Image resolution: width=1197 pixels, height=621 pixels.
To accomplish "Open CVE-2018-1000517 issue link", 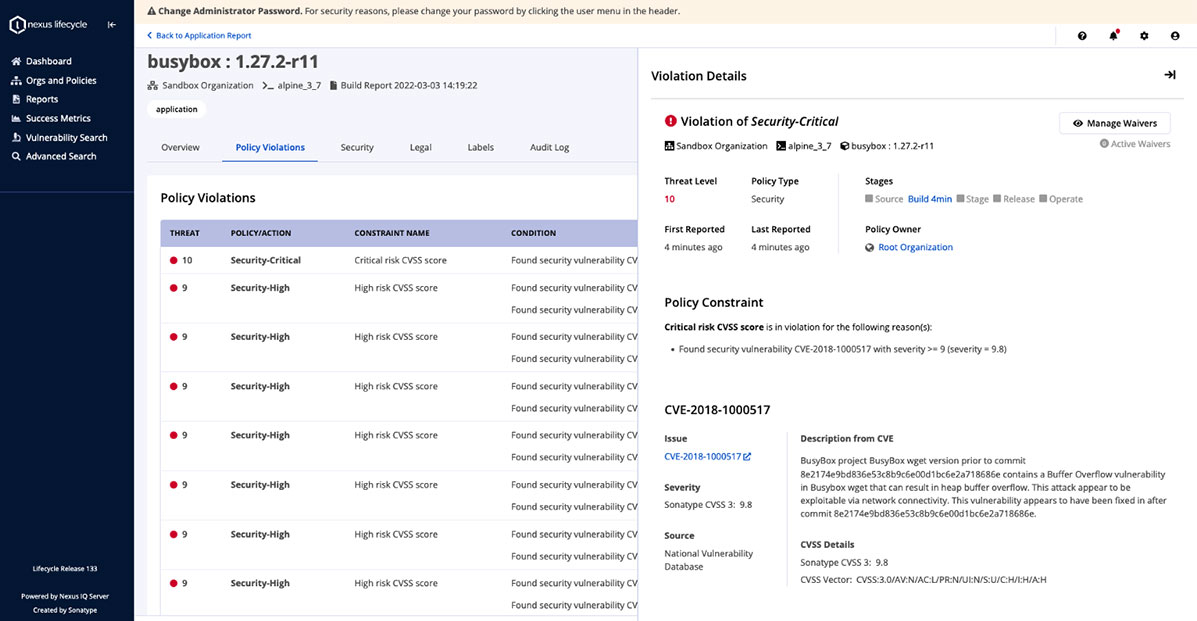I will point(702,457).
